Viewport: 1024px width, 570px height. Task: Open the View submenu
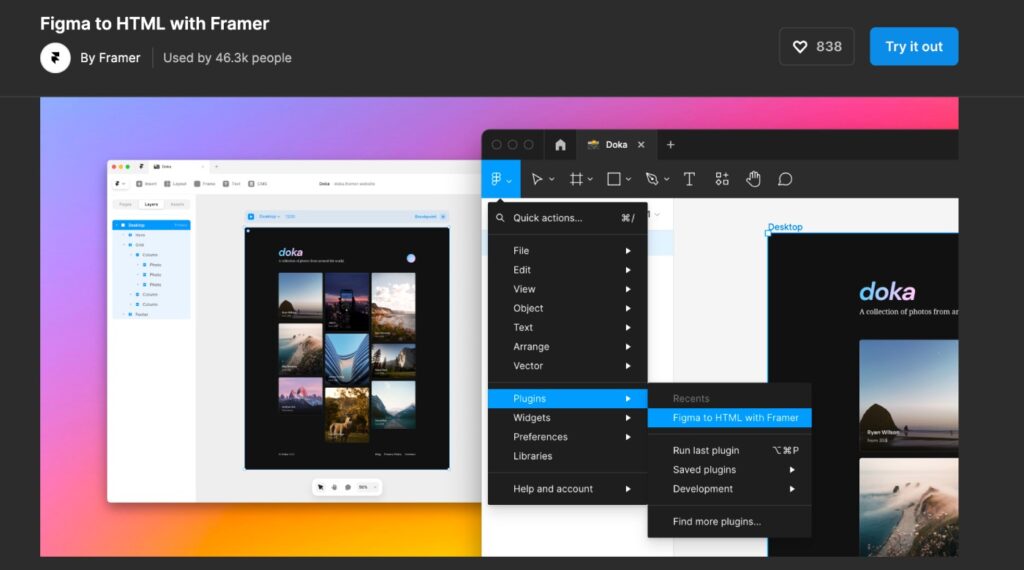coord(568,289)
